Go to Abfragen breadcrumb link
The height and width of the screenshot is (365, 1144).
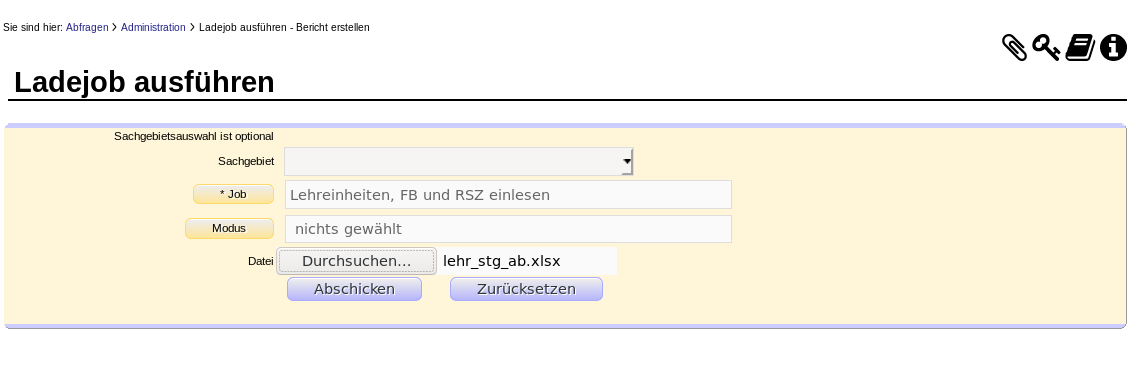[x=87, y=27]
